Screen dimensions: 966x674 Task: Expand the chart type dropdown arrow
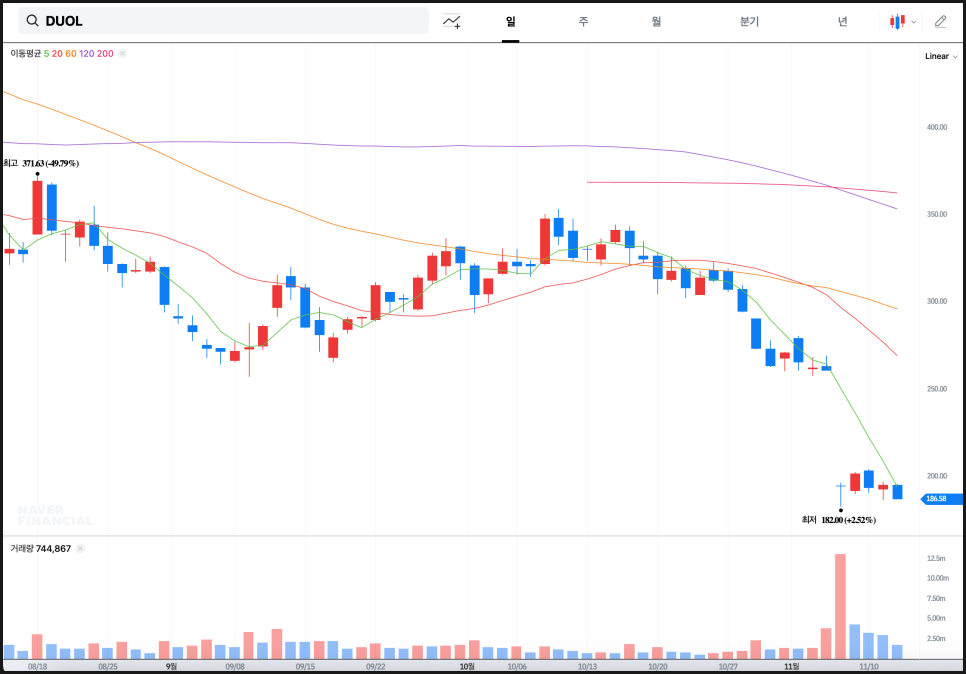pyautogui.click(x=913, y=22)
